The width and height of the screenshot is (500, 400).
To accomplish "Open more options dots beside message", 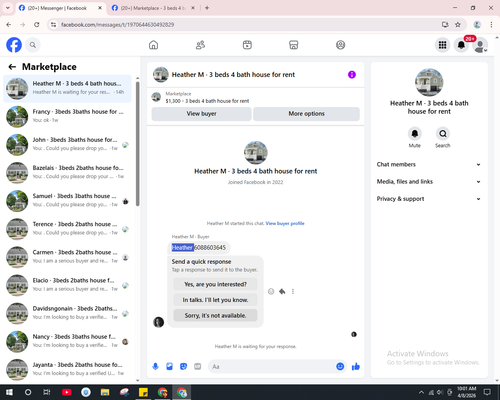I will click(x=293, y=292).
